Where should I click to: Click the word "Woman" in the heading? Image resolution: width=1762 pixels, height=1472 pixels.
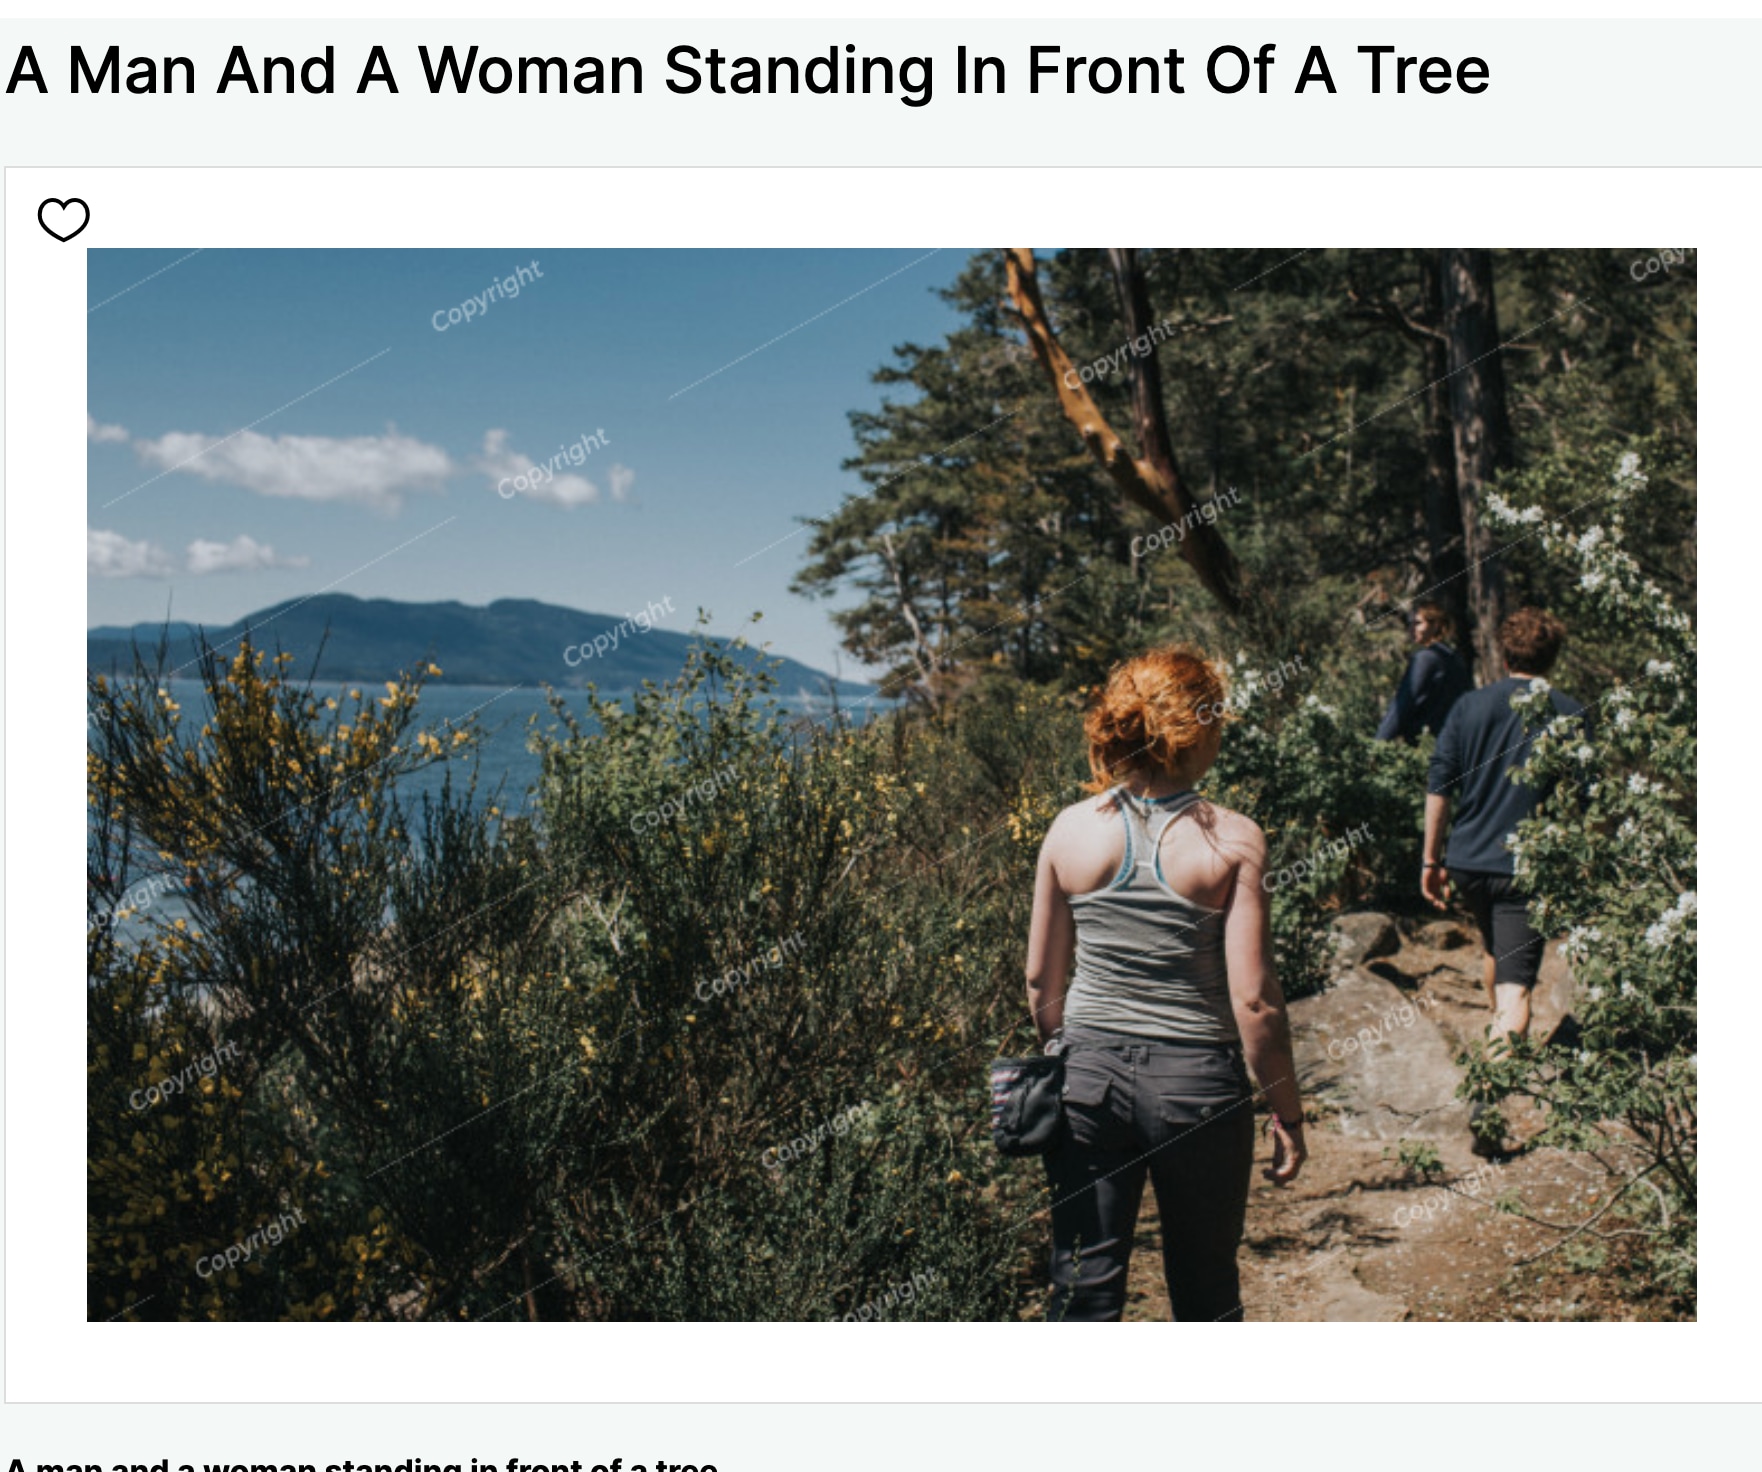pyautogui.click(x=531, y=71)
